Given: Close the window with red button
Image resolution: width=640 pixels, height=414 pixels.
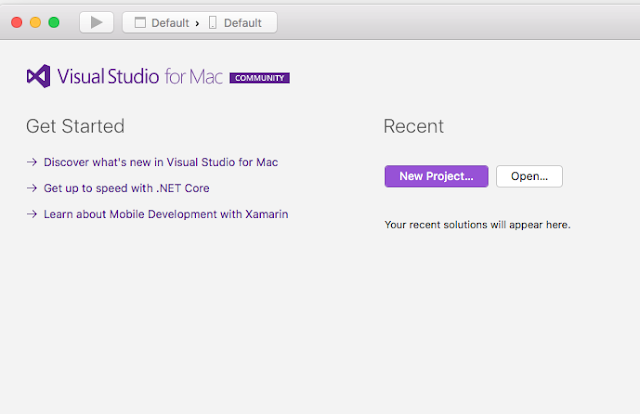Looking at the screenshot, I should tap(17, 22).
